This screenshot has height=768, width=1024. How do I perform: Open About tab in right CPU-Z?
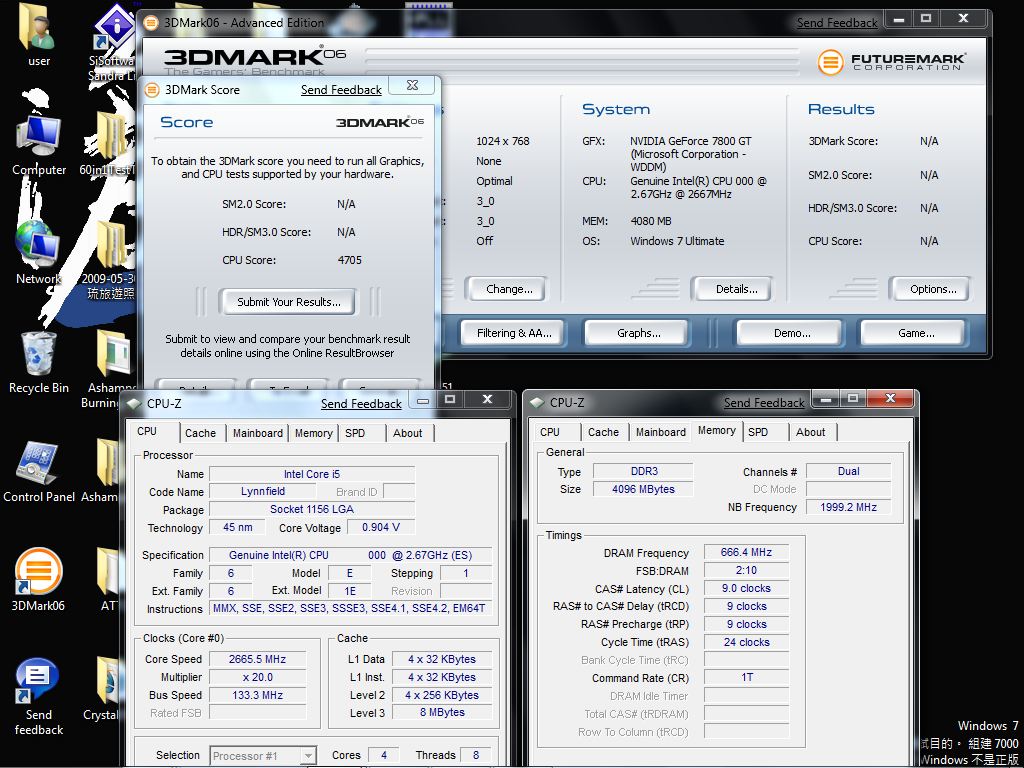tap(810, 432)
